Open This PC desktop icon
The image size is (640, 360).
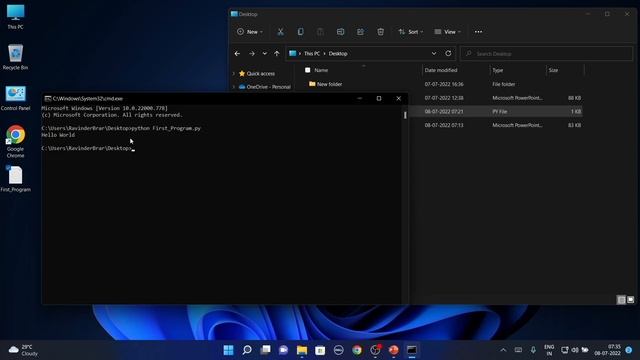click(x=16, y=17)
